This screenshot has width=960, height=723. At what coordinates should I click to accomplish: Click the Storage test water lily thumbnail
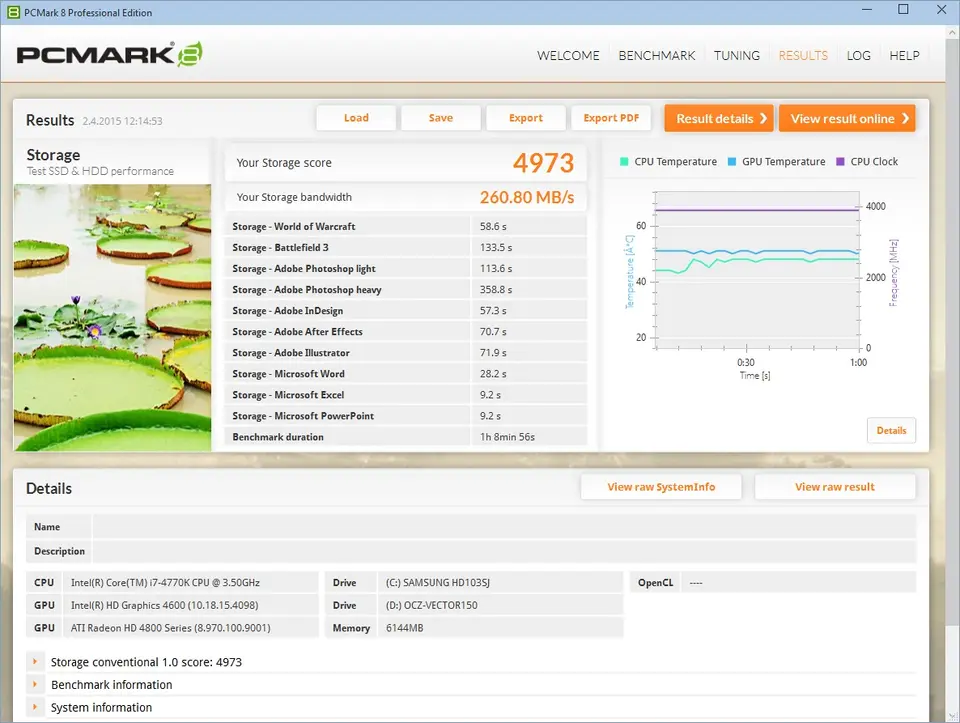pos(113,316)
